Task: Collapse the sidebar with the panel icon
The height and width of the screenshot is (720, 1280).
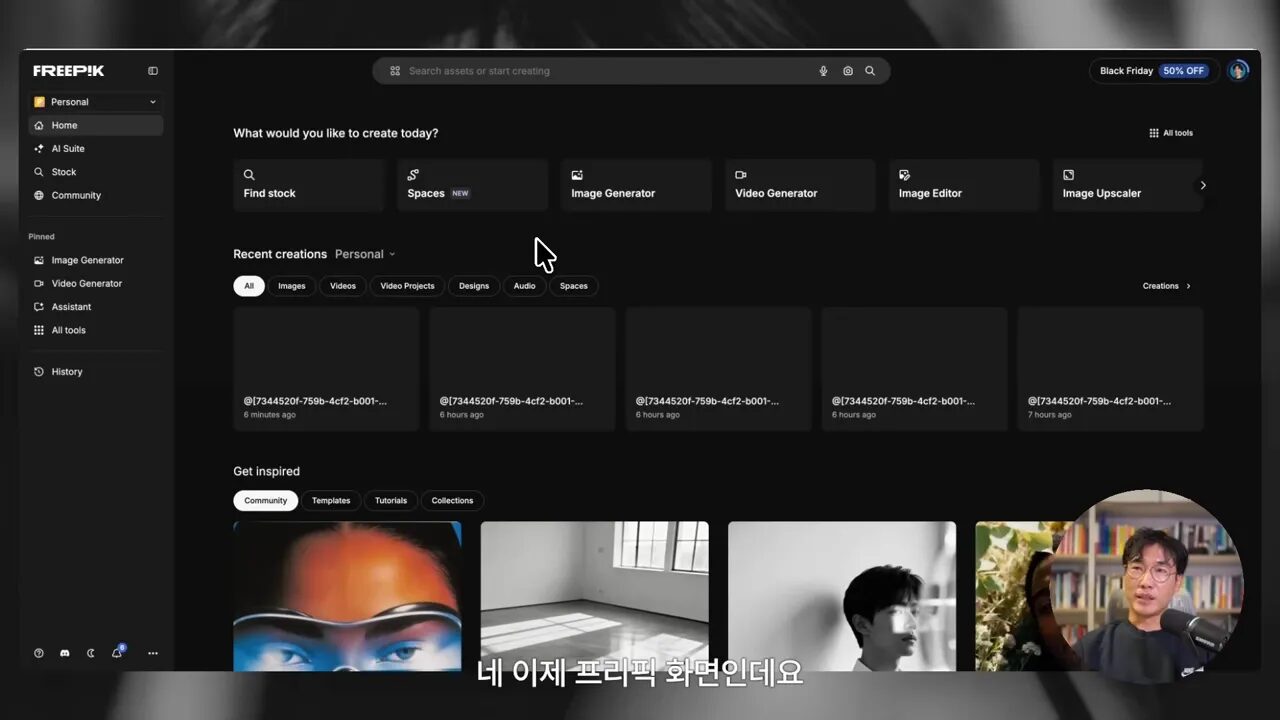Action: [x=152, y=70]
